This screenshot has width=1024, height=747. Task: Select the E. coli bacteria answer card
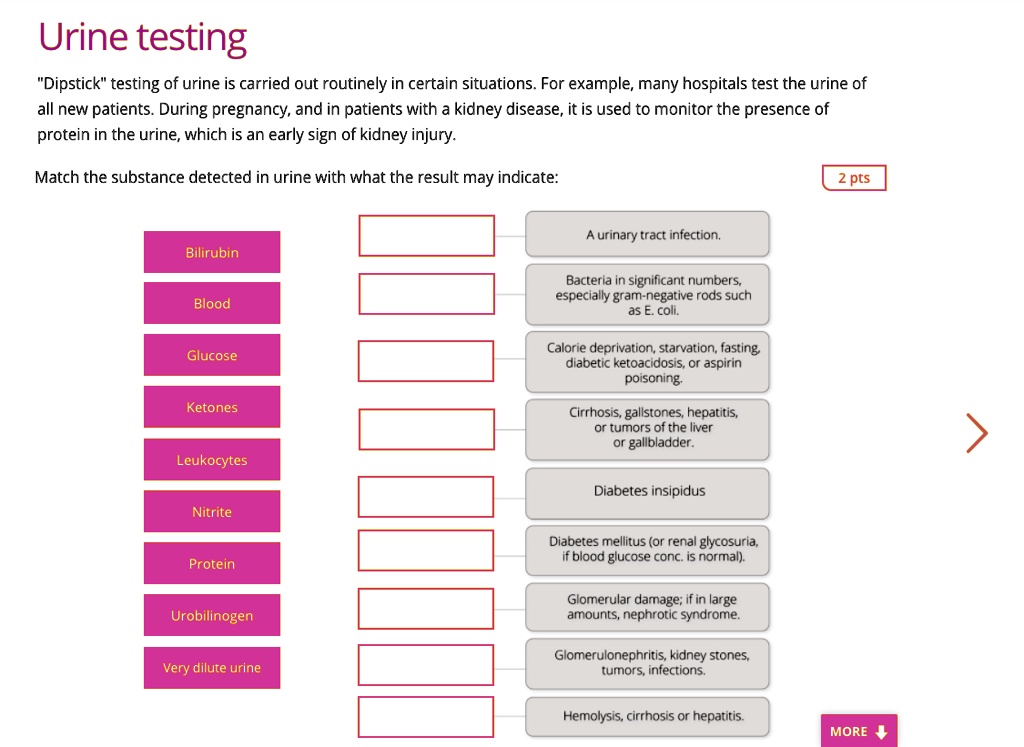[x=647, y=294]
